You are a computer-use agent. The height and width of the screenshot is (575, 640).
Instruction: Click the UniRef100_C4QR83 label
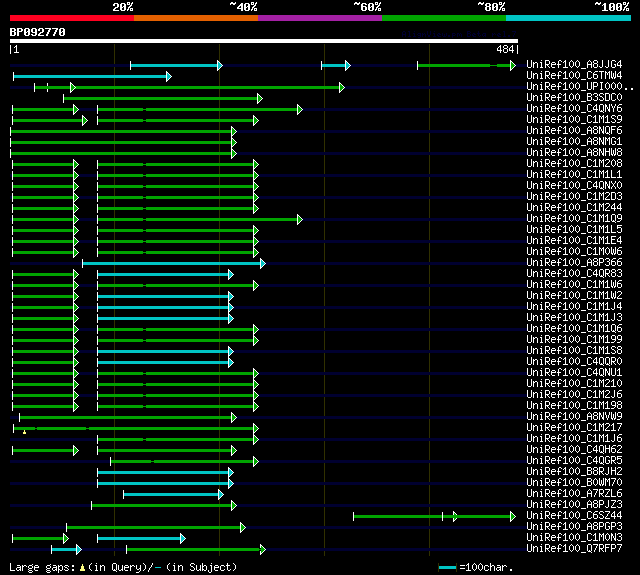[x=574, y=274]
